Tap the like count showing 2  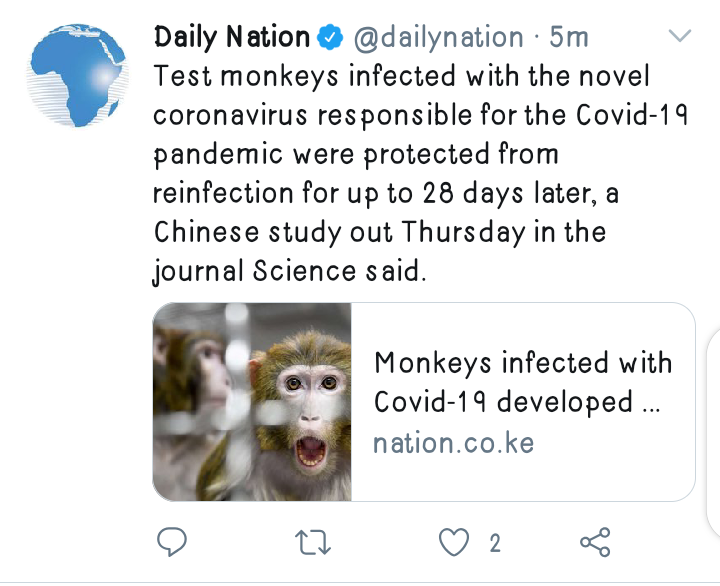(494, 544)
